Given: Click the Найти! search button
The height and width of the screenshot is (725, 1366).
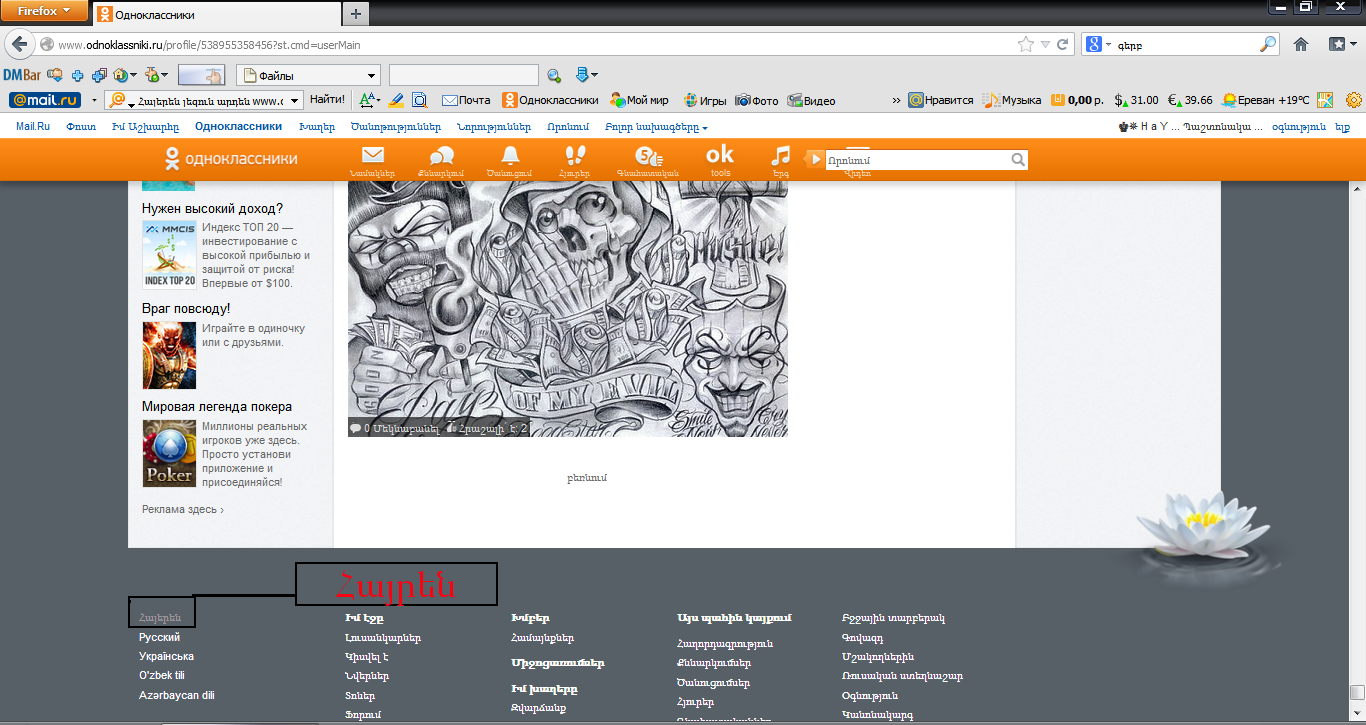Looking at the screenshot, I should pos(327,100).
